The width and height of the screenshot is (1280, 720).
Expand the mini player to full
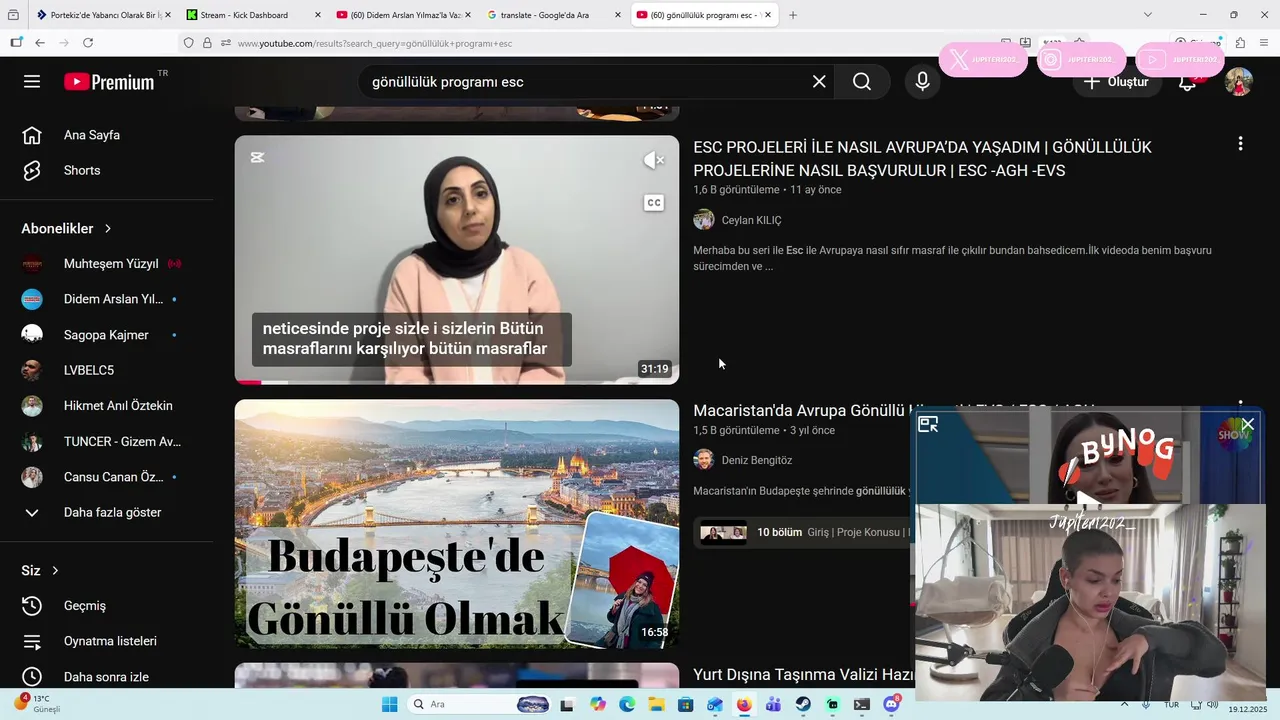pyautogui.click(x=928, y=424)
